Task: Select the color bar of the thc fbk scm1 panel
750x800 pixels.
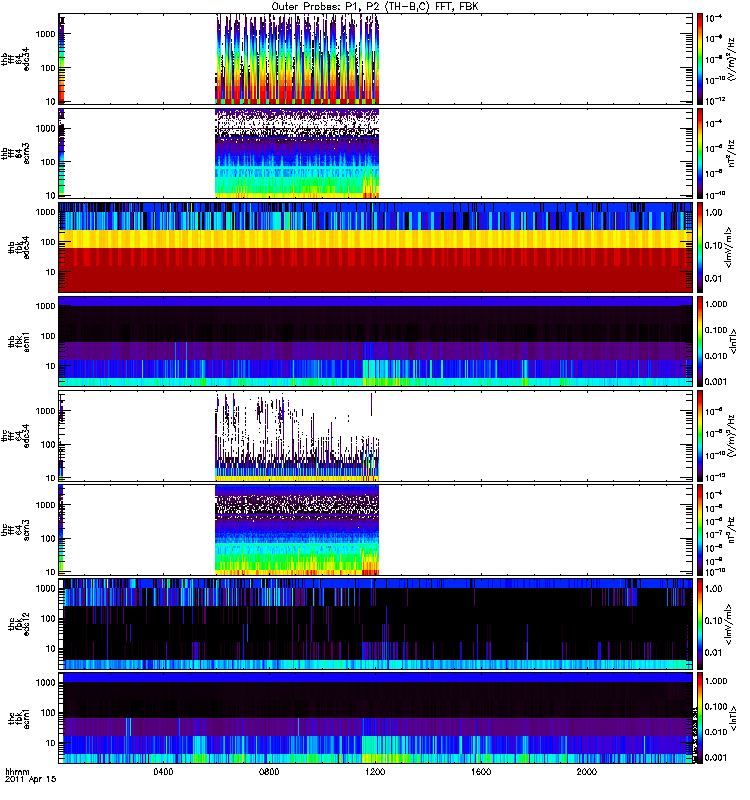Action: (700, 718)
